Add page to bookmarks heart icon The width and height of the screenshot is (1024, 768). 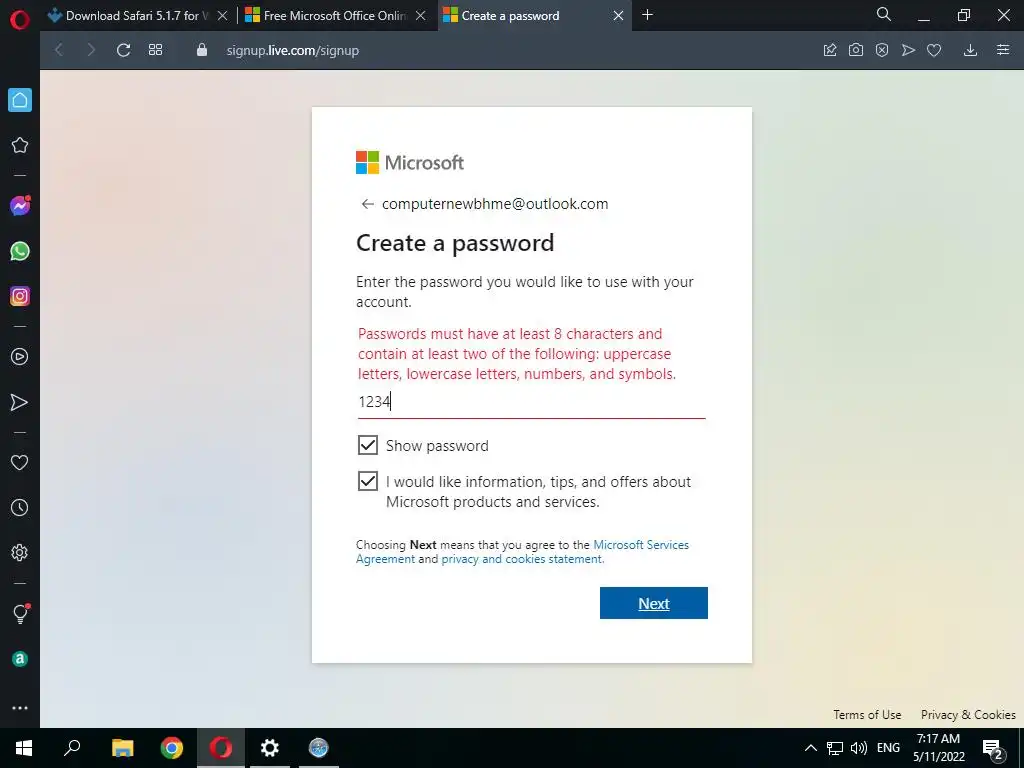[x=934, y=50]
